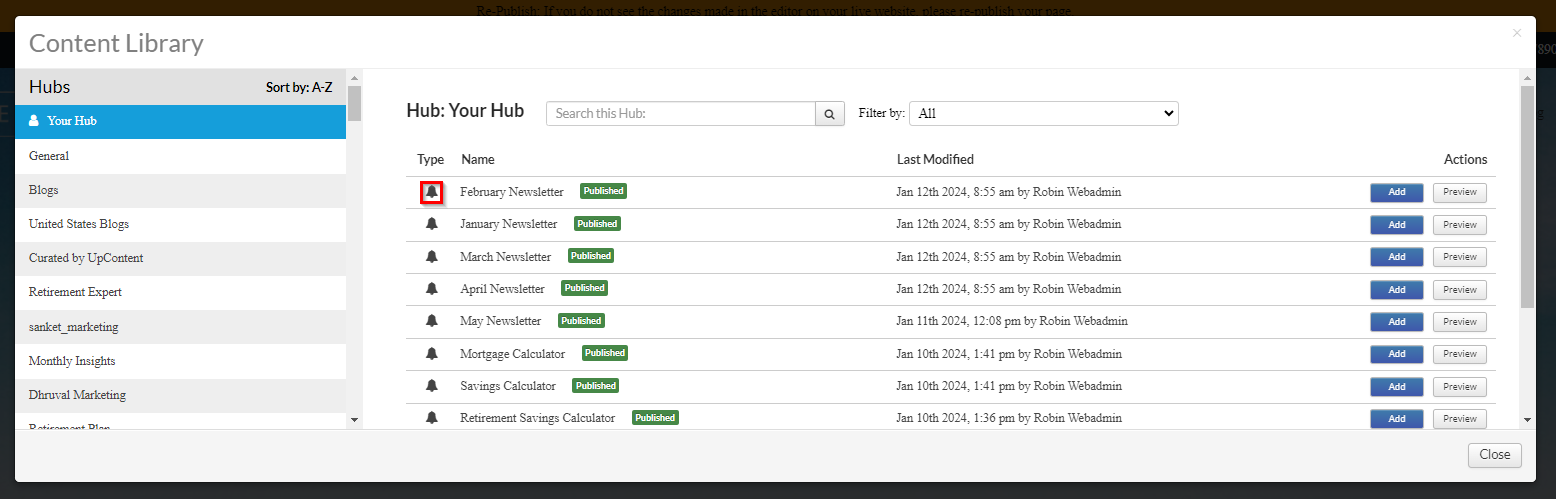Open the Retirement Expert hub
The width and height of the screenshot is (1556, 499).
point(180,292)
